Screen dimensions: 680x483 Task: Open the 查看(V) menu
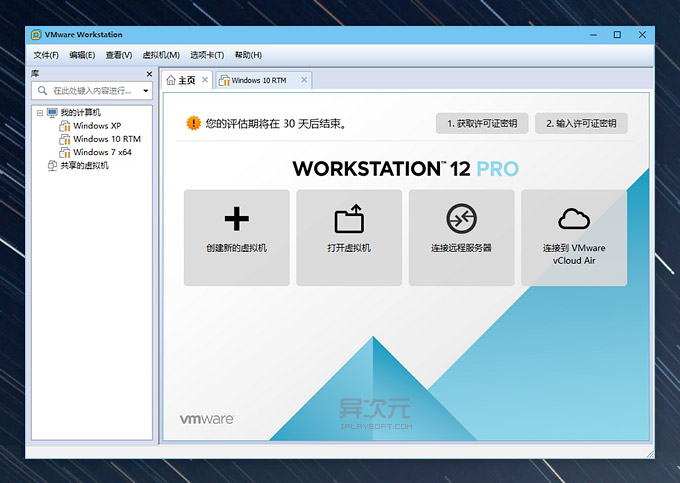point(119,55)
